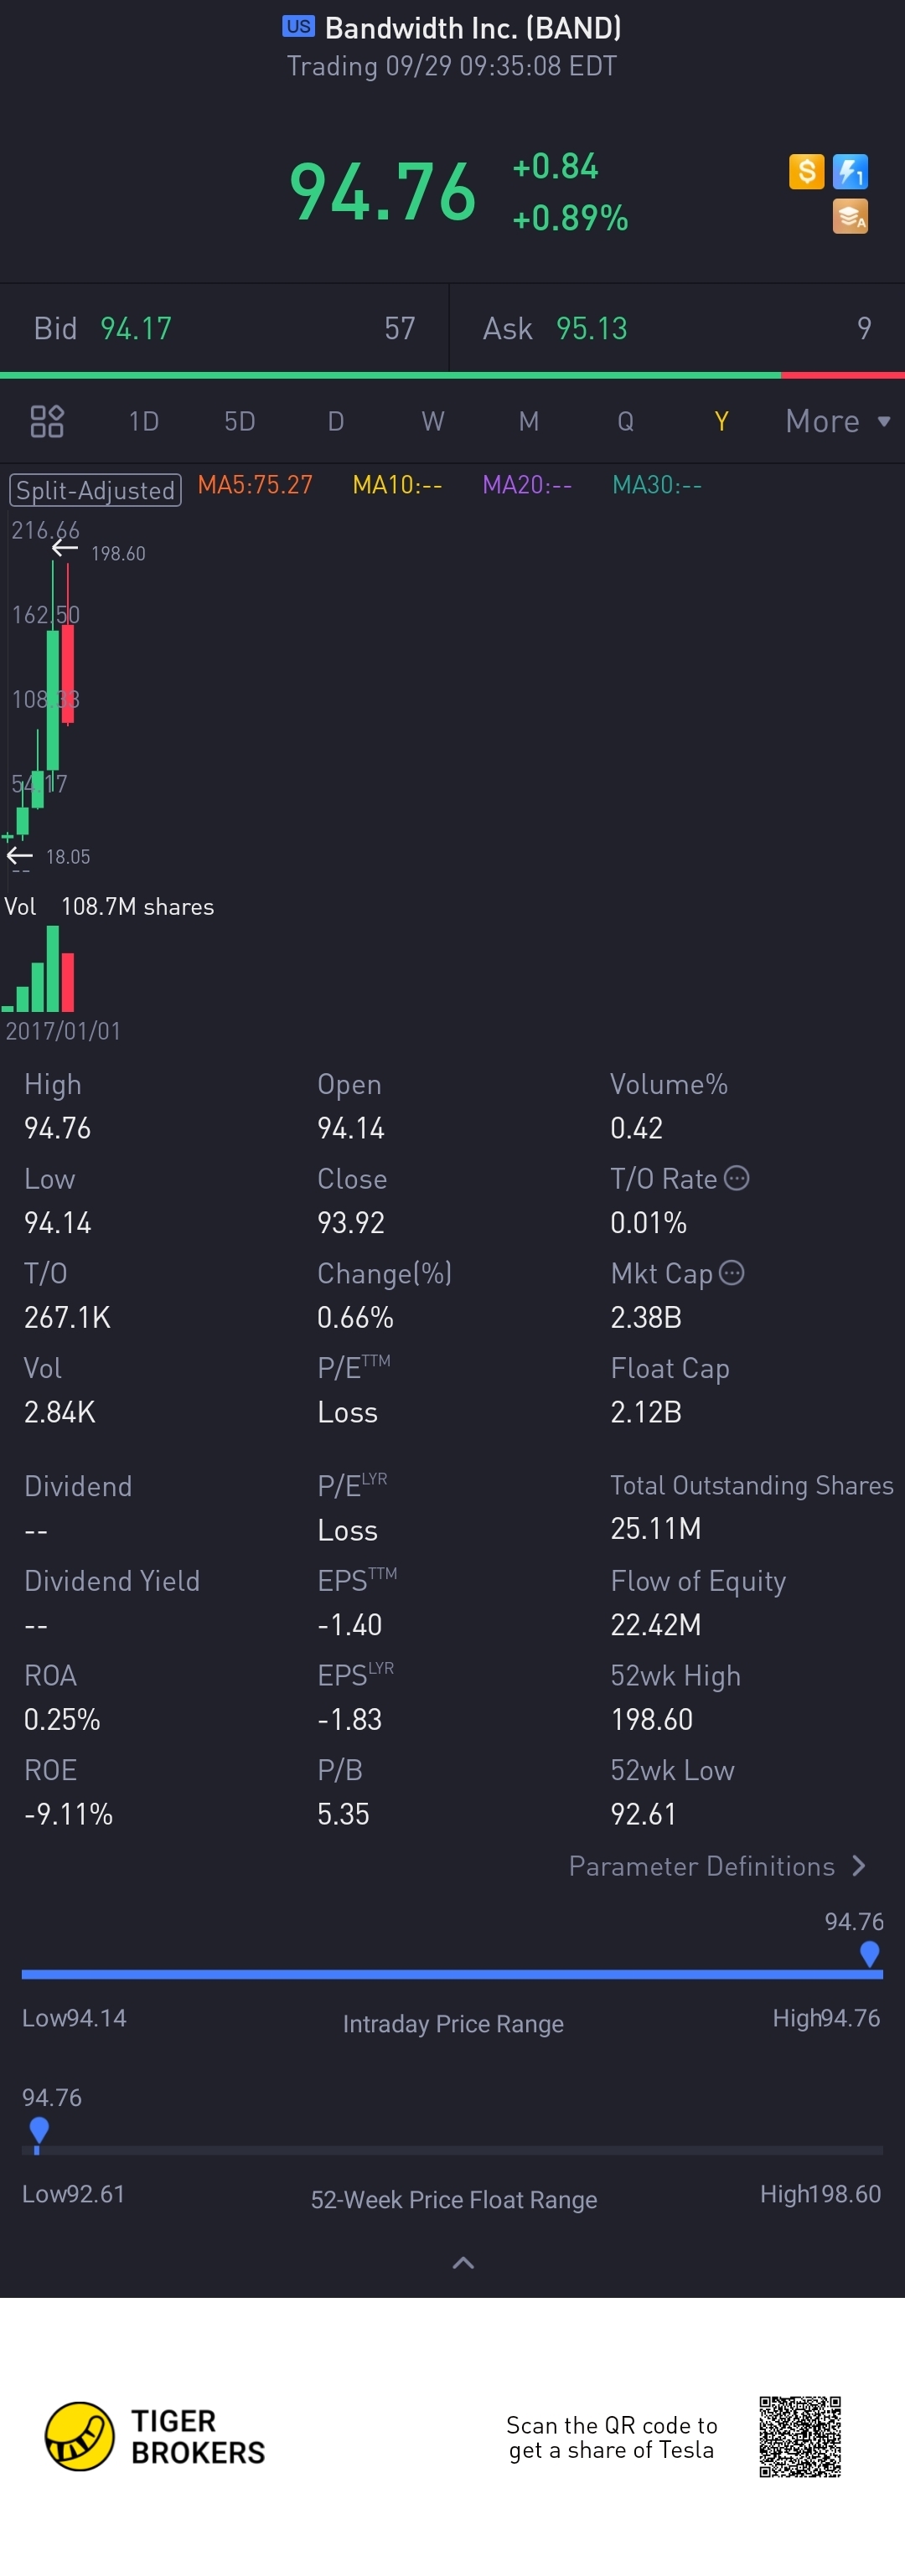Tap the Ask price 95.13
This screenshot has height=2576, width=905.
592,328
